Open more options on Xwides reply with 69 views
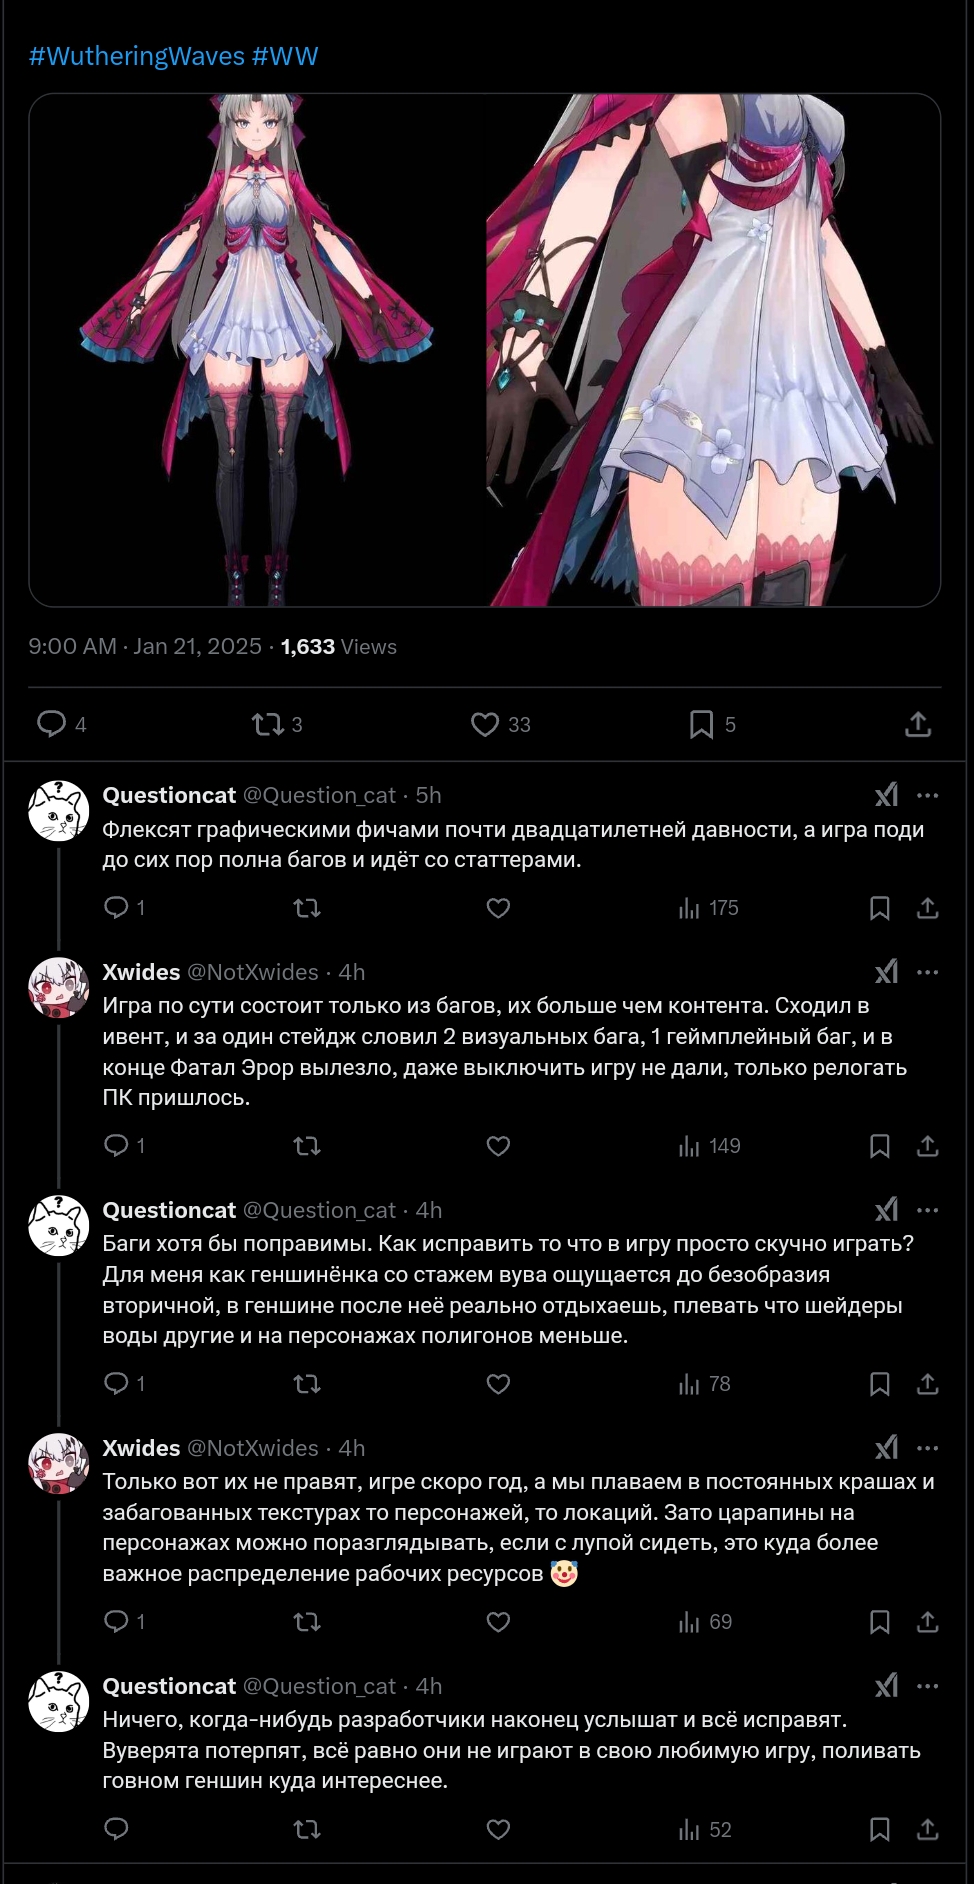Image resolution: width=974 pixels, height=1884 pixels. point(928,1448)
